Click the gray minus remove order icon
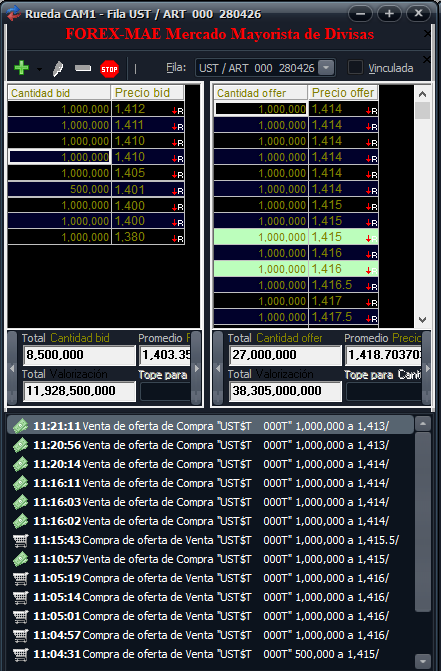This screenshot has height=671, width=441. click(x=83, y=68)
